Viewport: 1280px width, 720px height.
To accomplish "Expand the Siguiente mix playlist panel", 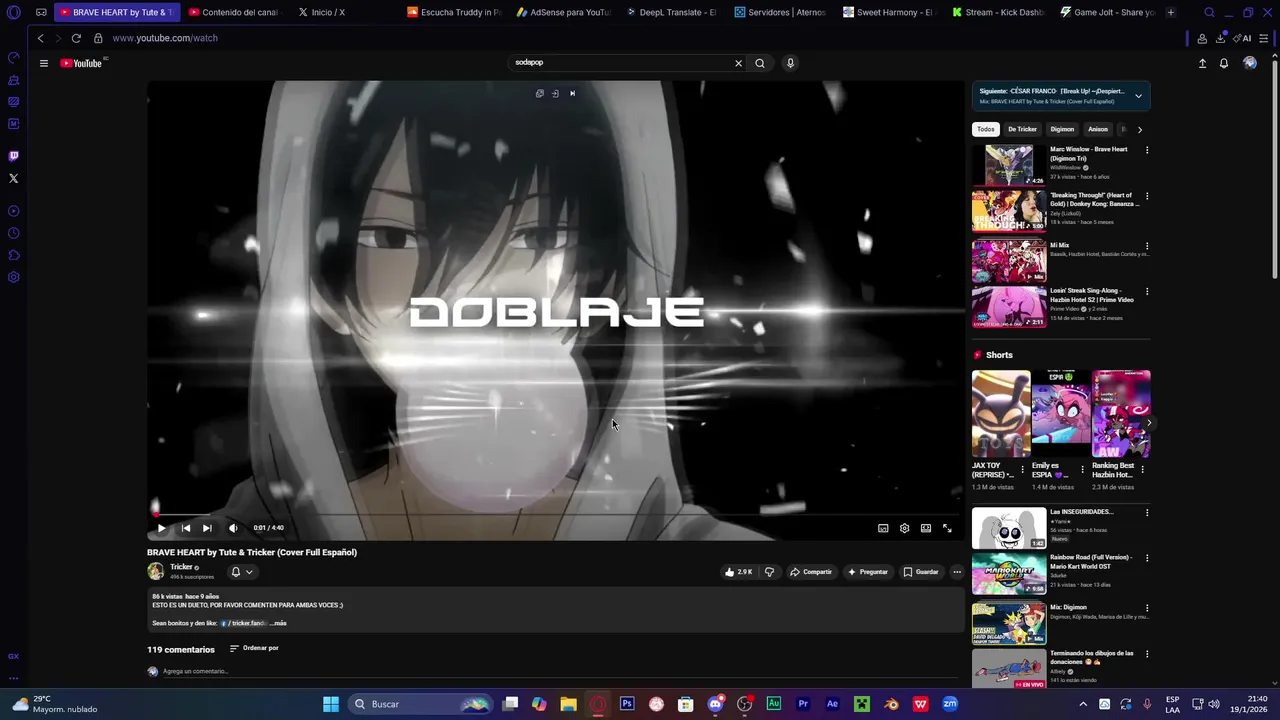I will (x=1138, y=96).
